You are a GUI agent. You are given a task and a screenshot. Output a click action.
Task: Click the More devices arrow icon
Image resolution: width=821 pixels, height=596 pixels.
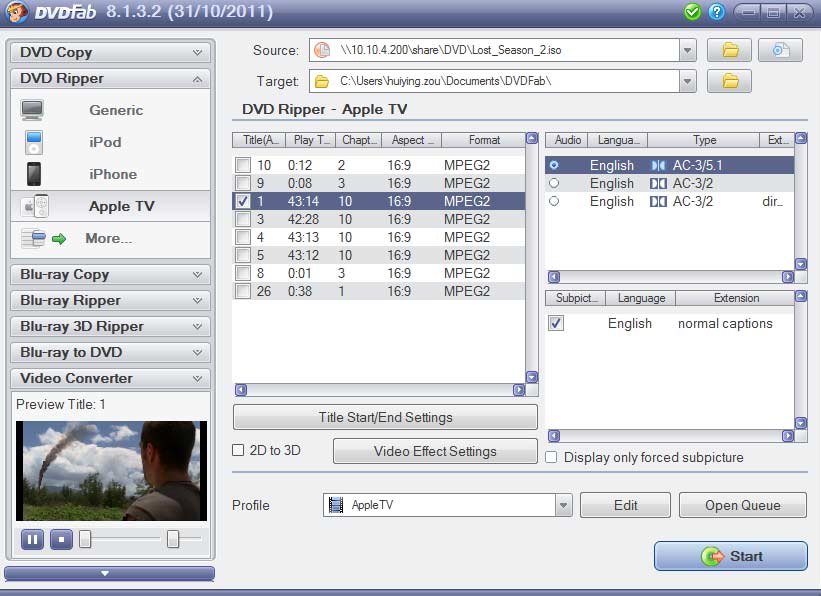(59, 239)
